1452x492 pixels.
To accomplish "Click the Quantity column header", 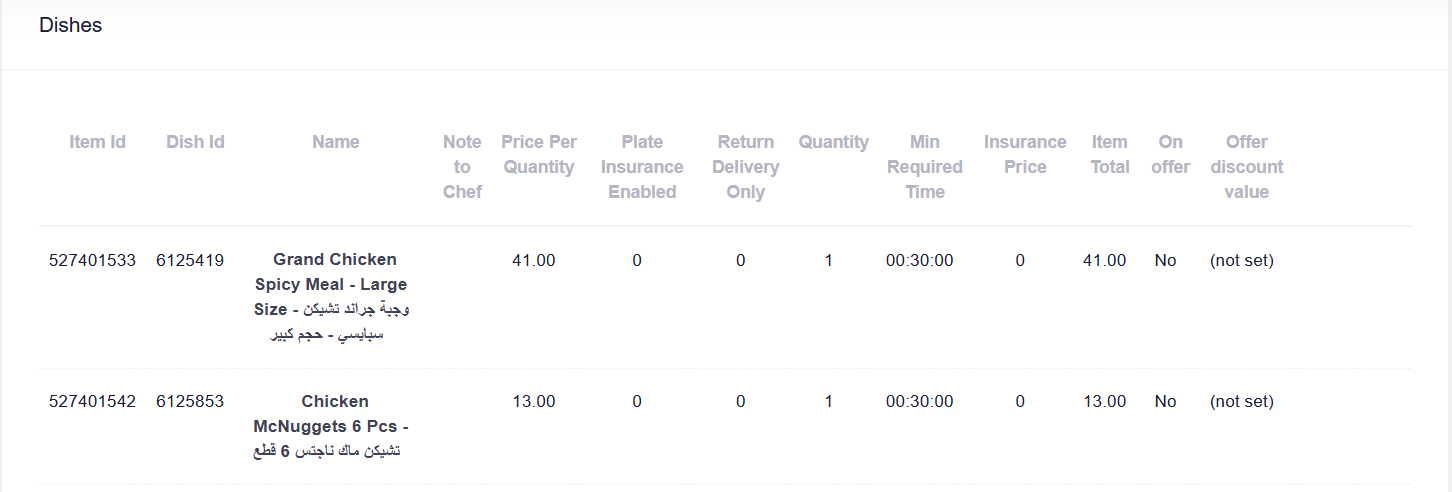I will pos(833,142).
